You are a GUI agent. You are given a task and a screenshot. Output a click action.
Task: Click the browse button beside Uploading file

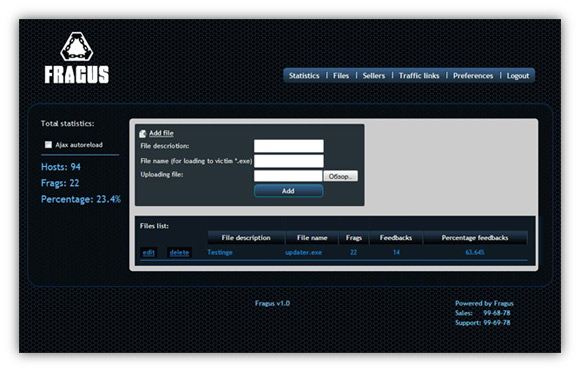click(x=340, y=176)
